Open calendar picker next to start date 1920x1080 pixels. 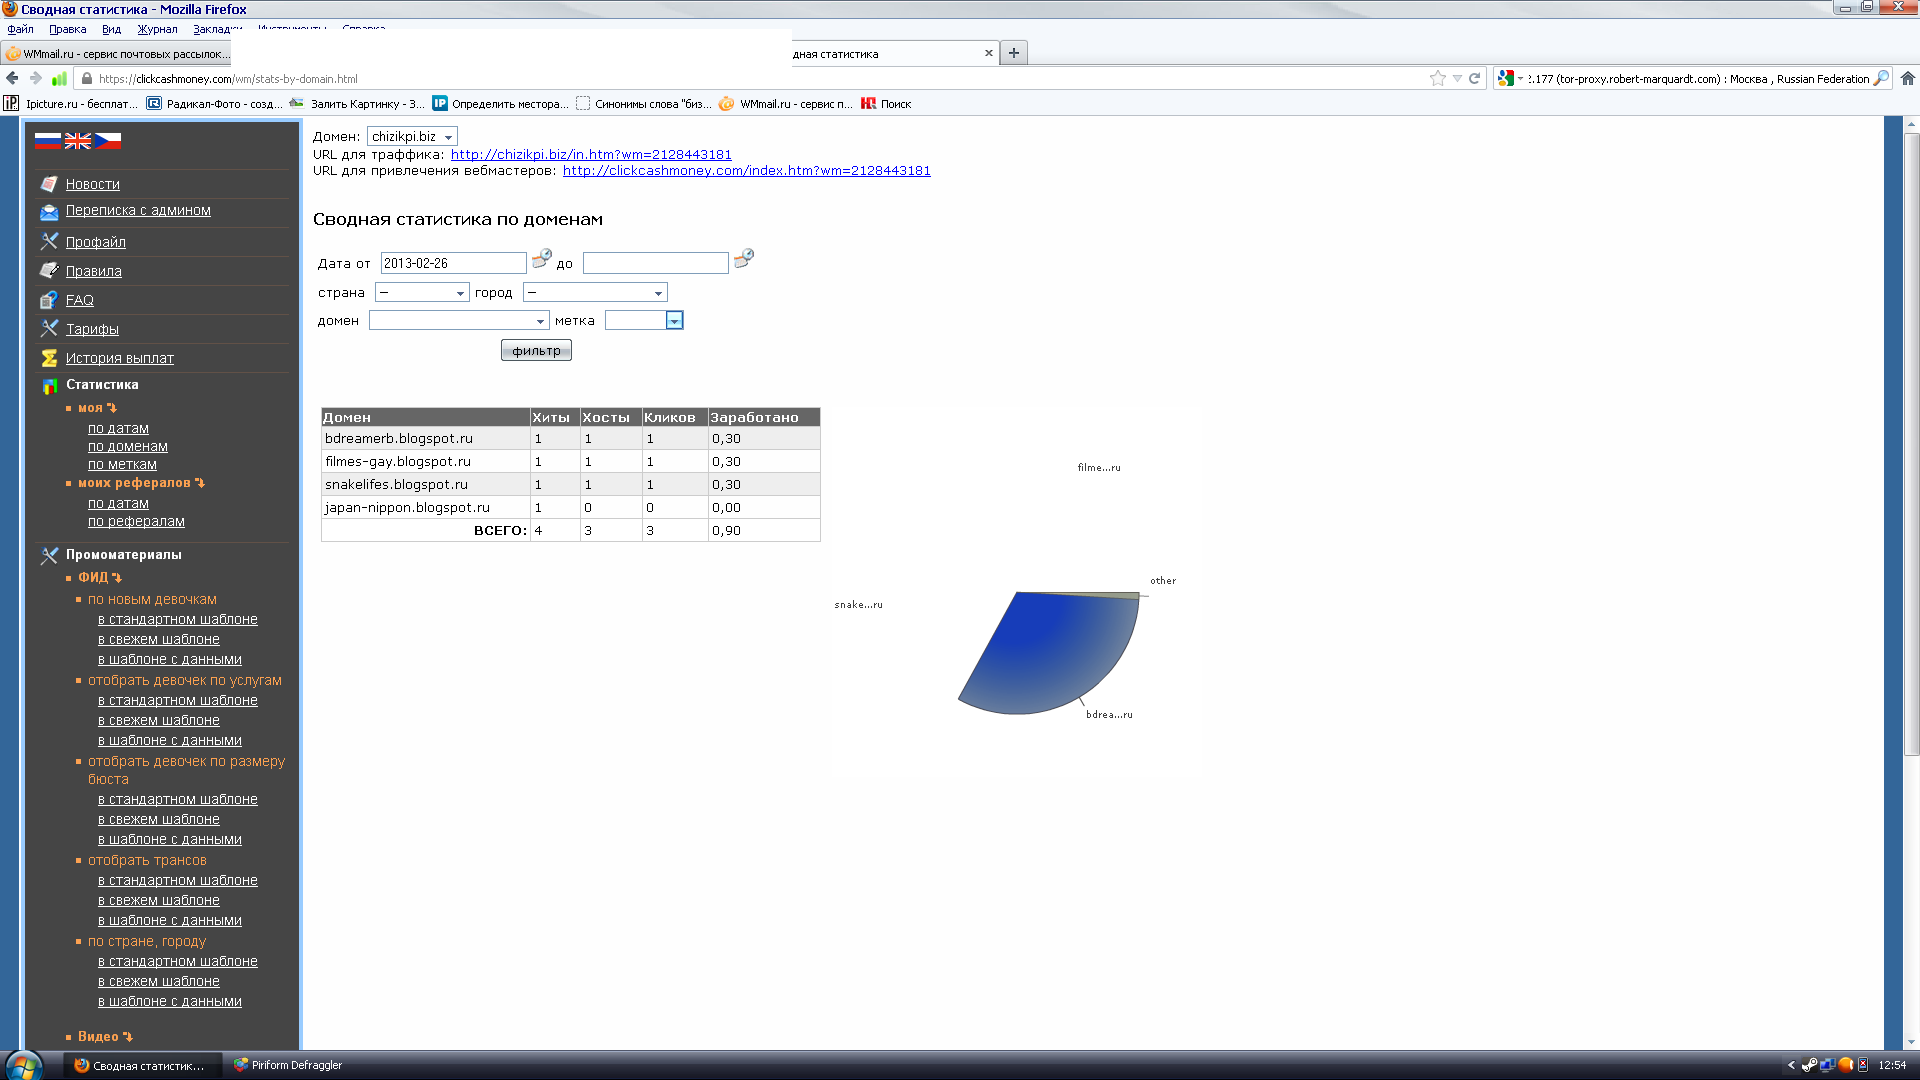click(x=541, y=259)
